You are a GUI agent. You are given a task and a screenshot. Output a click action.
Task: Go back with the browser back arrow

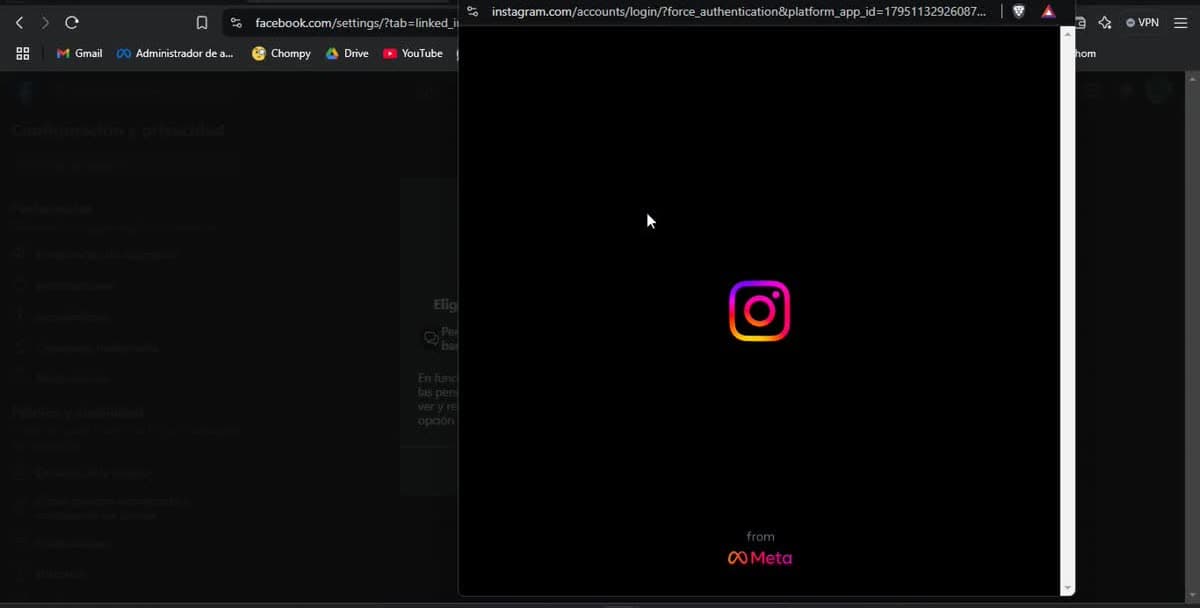pyautogui.click(x=19, y=22)
